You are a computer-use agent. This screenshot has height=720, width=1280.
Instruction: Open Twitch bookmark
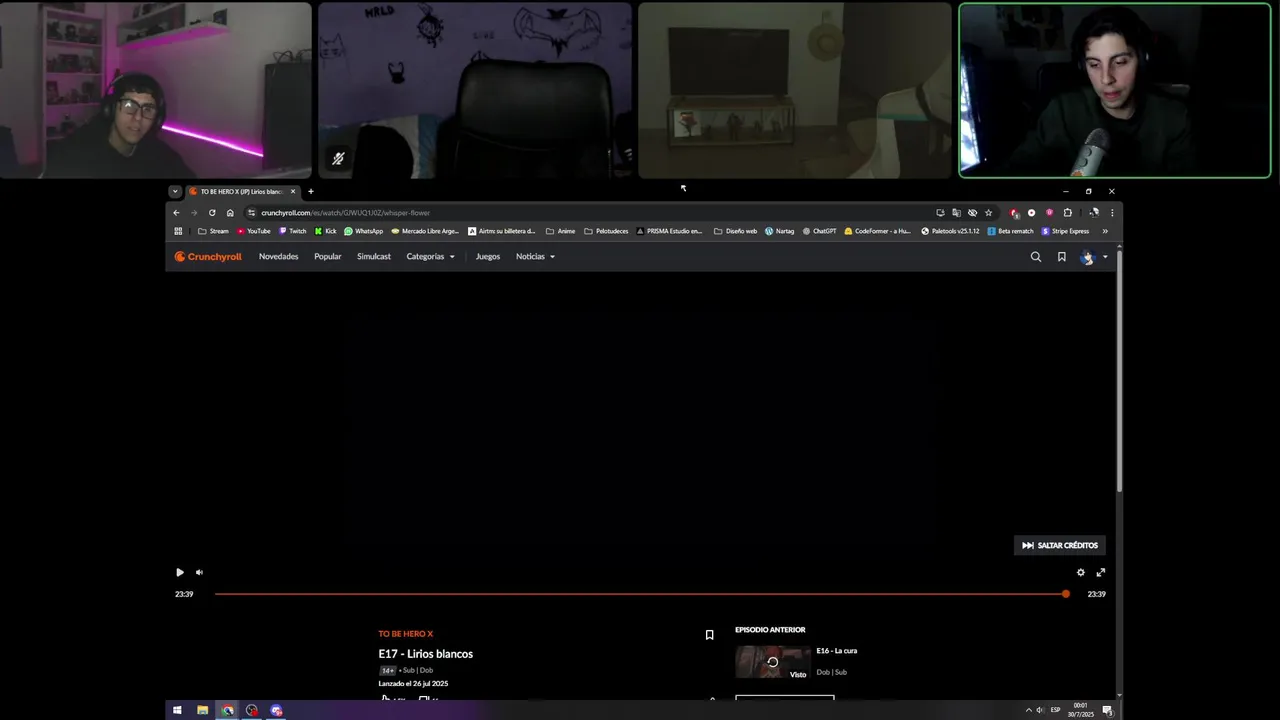point(292,231)
